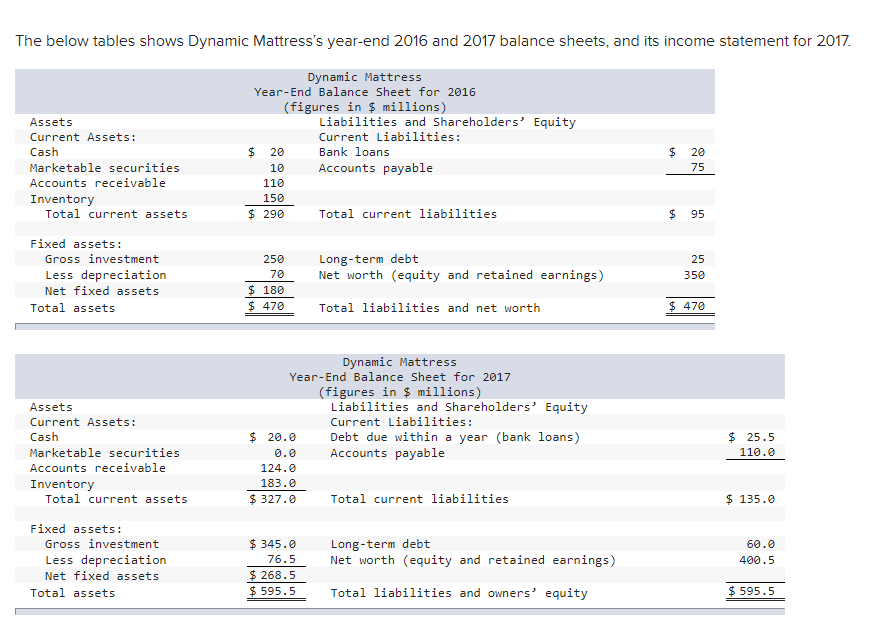The image size is (891, 633).
Task: Click the 2017 Accounts receivable value '124.0'
Action: click(278, 469)
